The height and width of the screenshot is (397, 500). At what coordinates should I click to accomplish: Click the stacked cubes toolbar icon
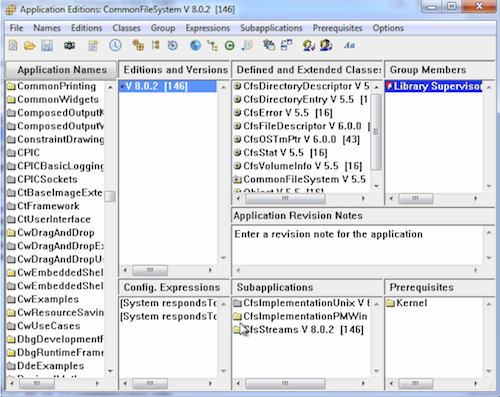coord(138,45)
